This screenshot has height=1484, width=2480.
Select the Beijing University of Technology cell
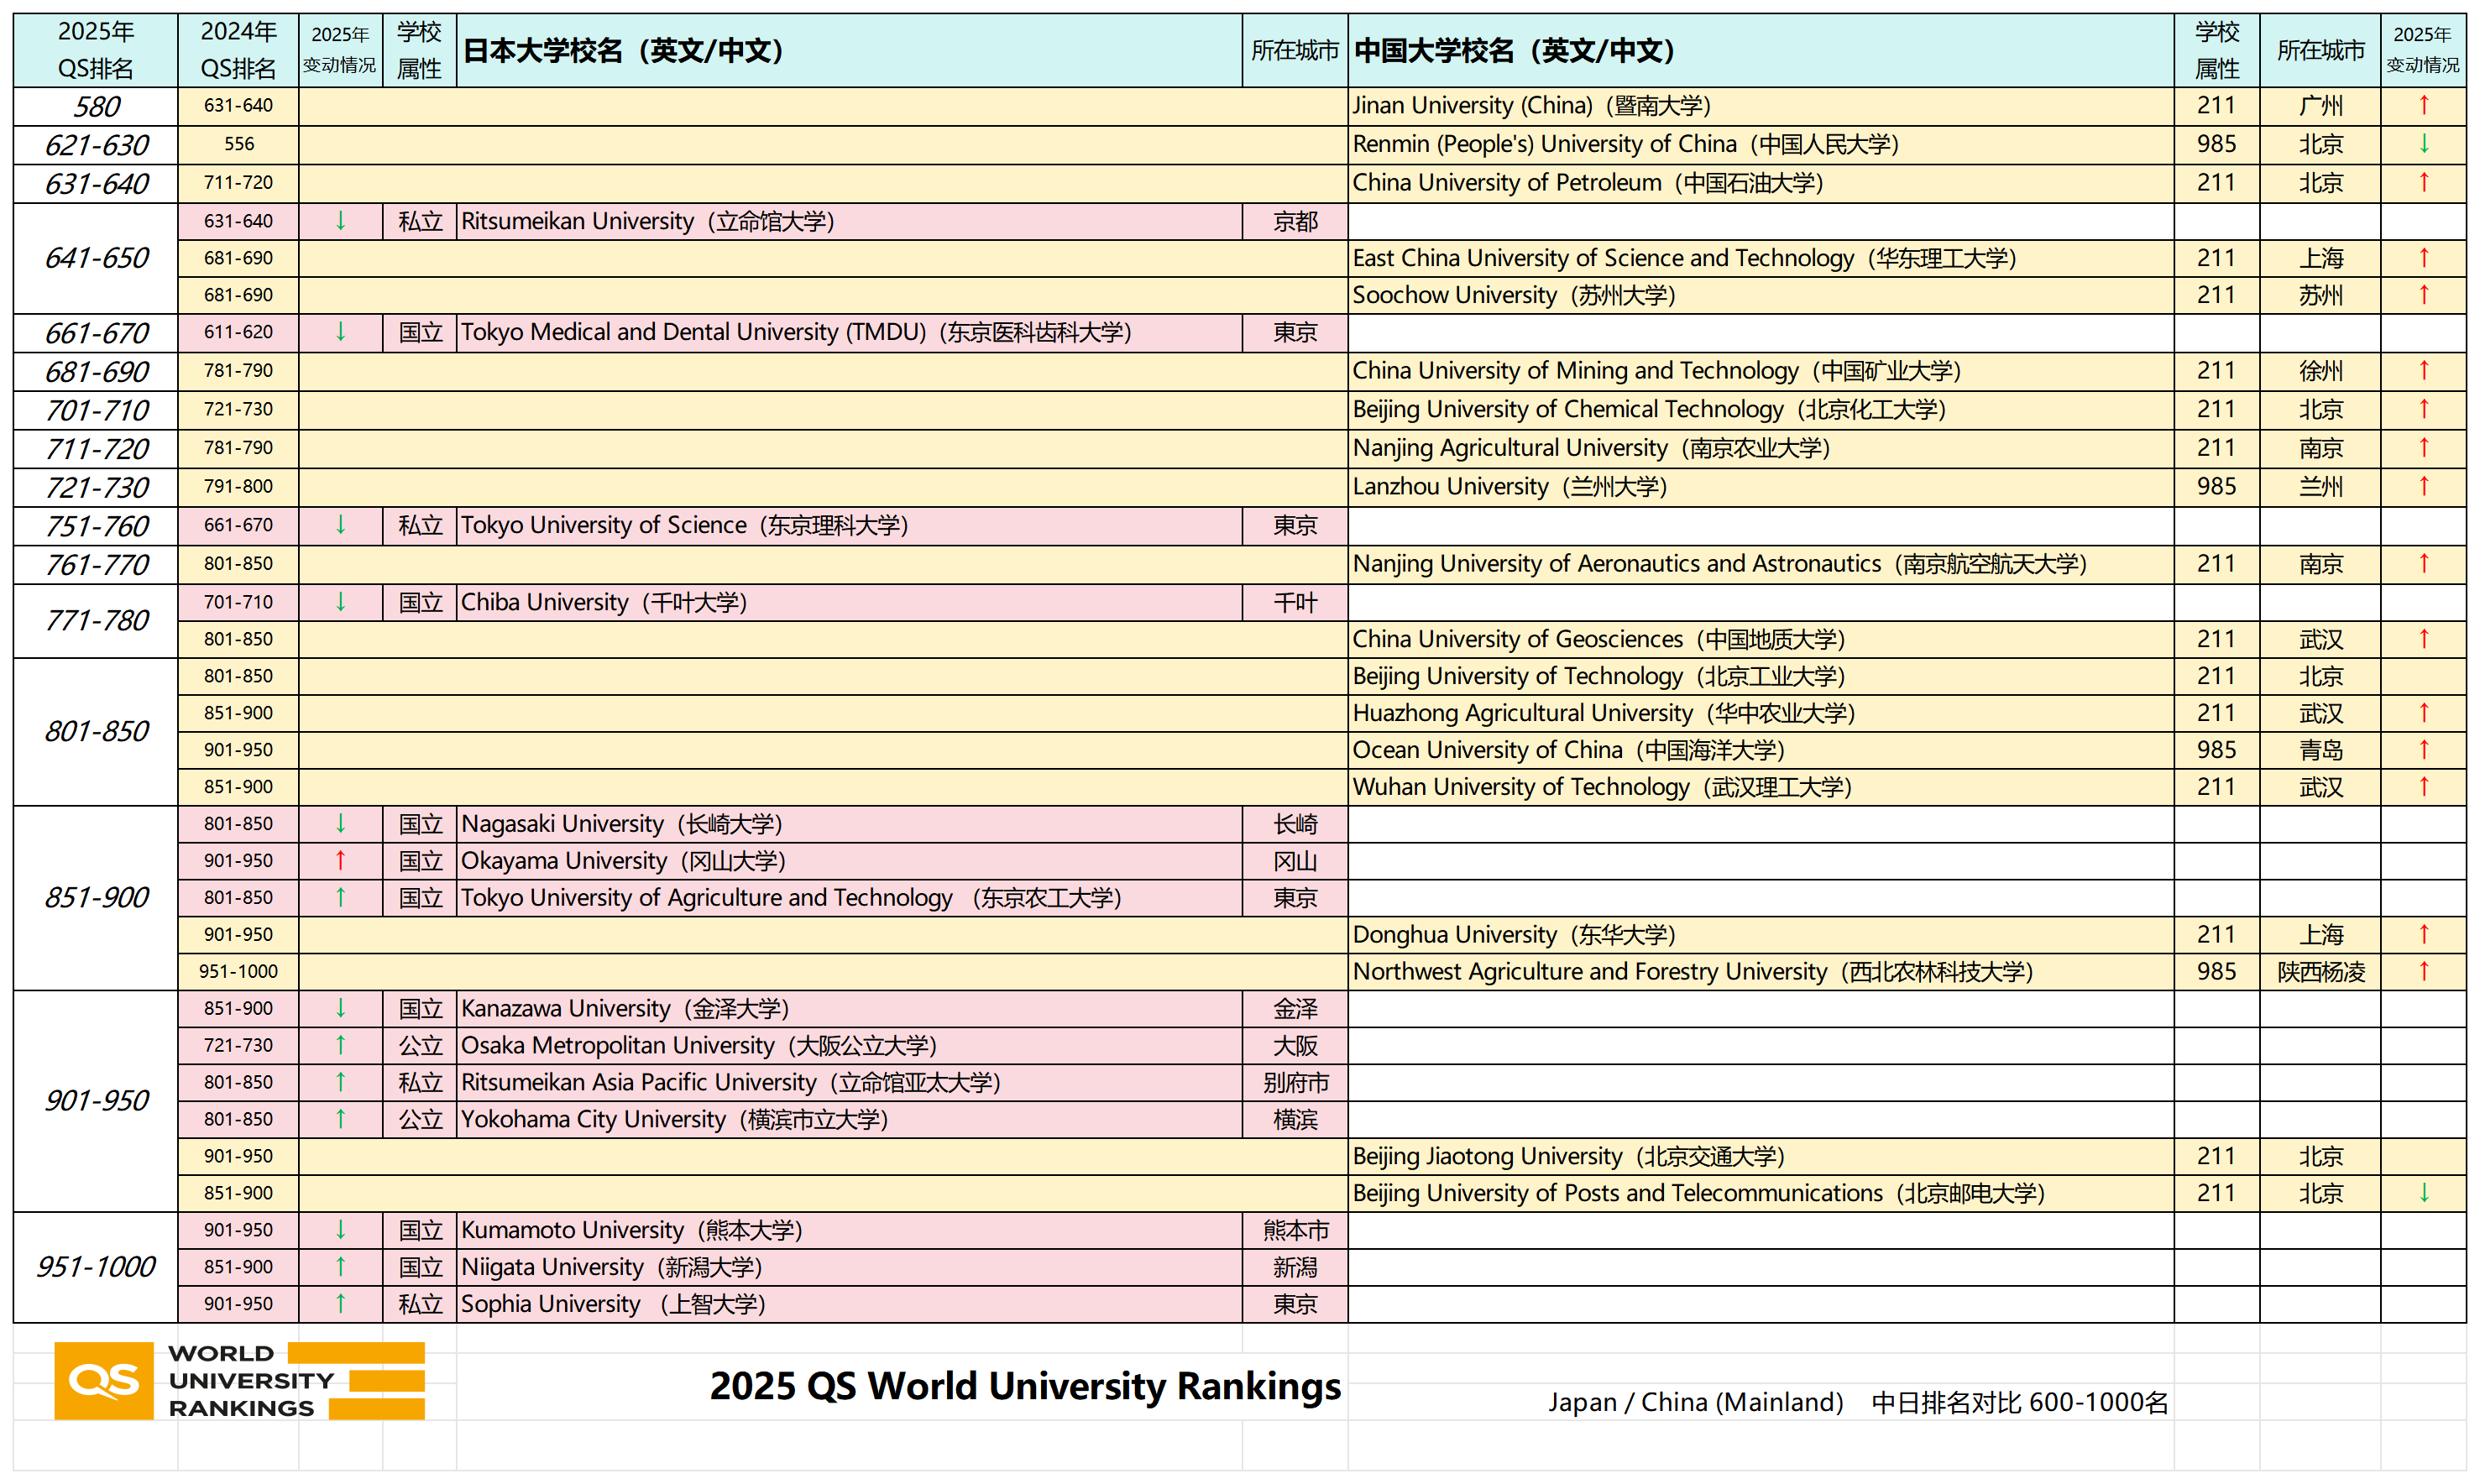point(1760,676)
